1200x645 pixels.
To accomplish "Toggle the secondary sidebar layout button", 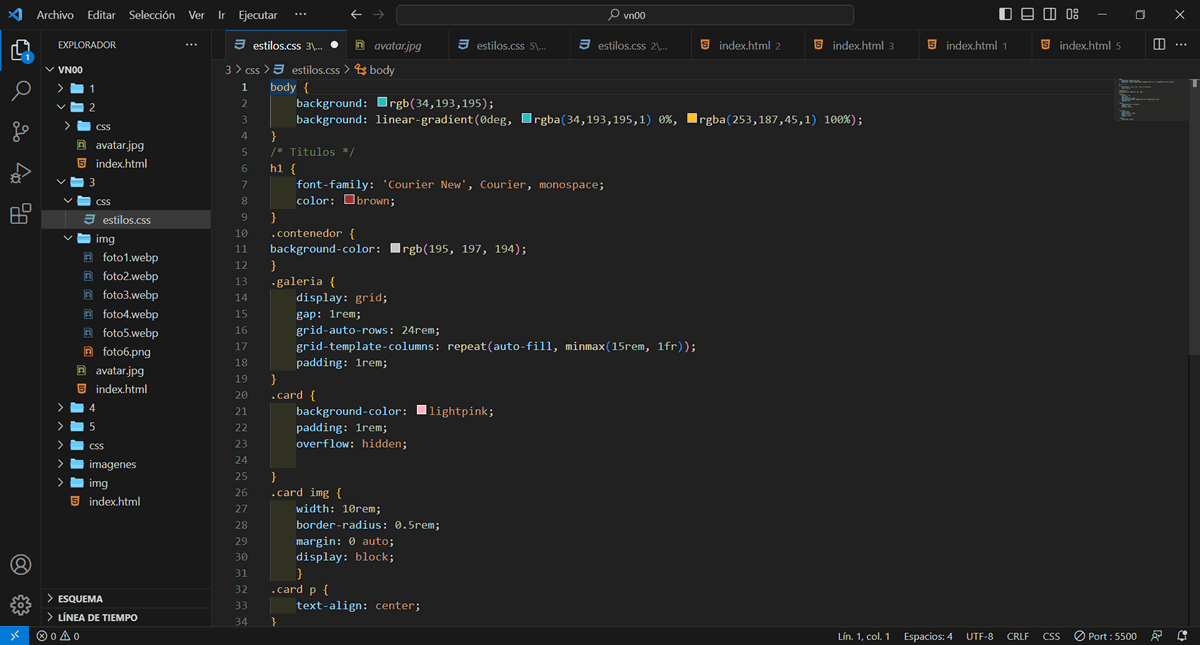I will point(1050,15).
